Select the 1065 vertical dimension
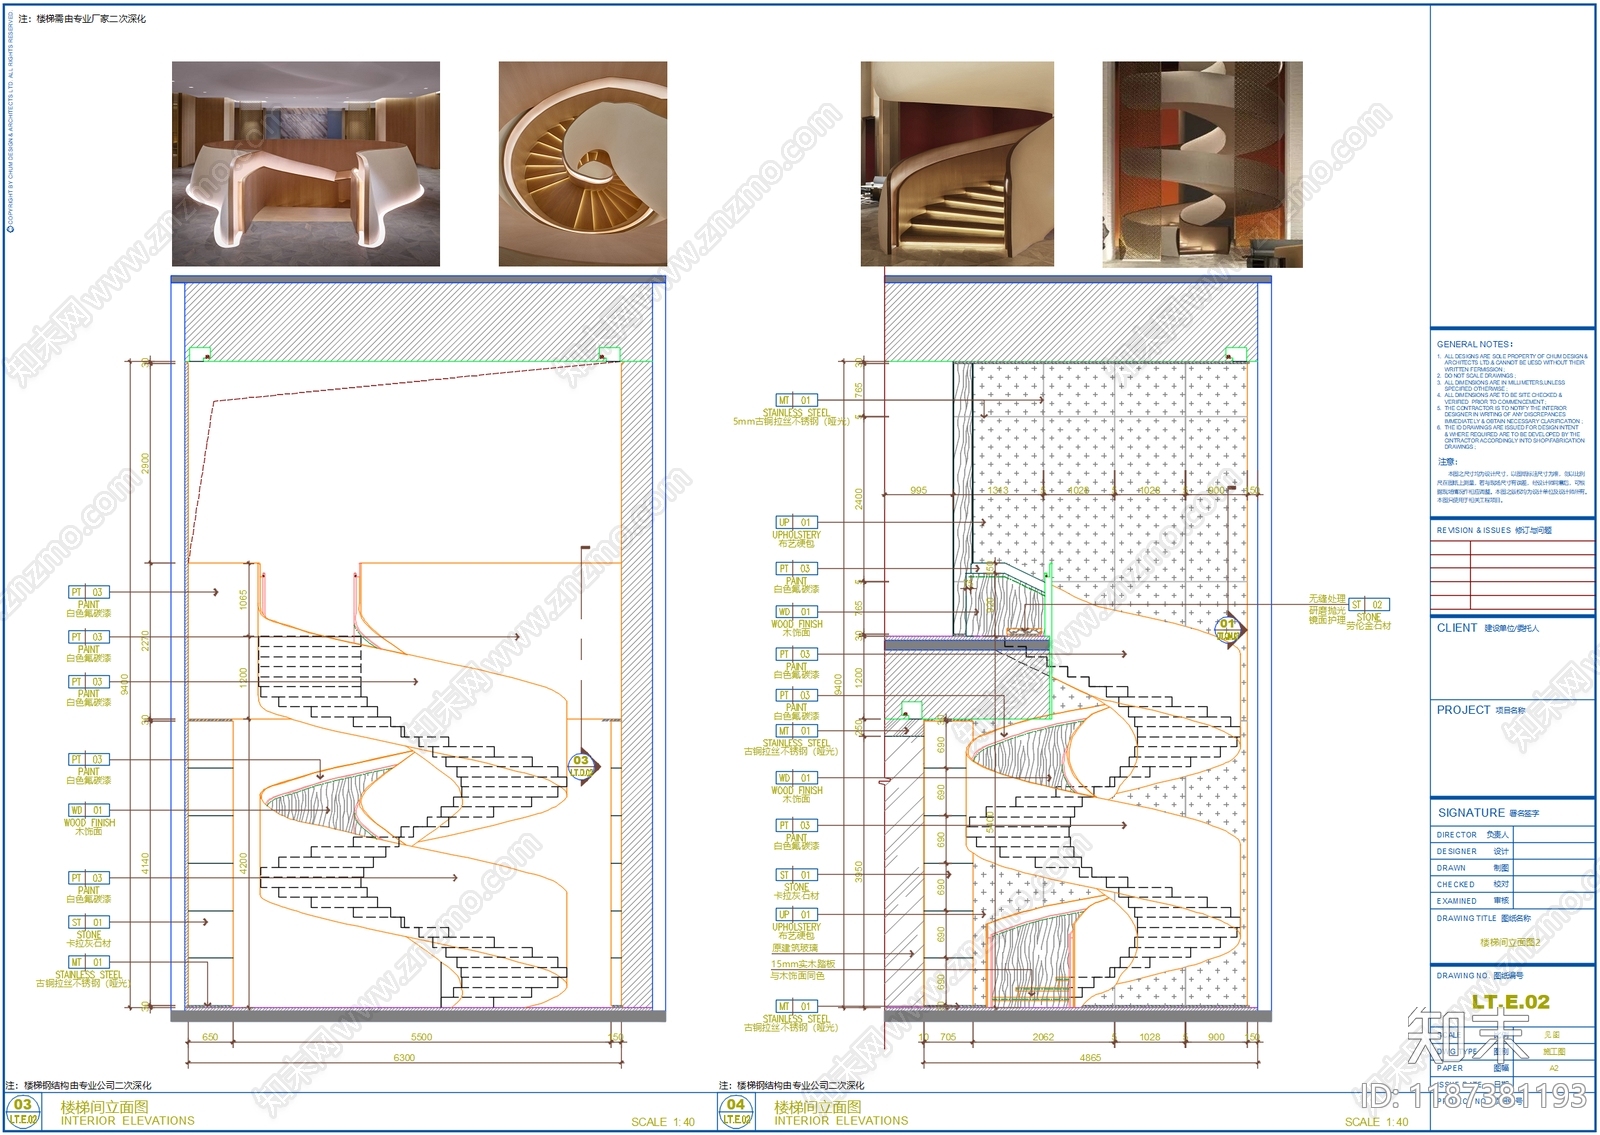 [243, 600]
